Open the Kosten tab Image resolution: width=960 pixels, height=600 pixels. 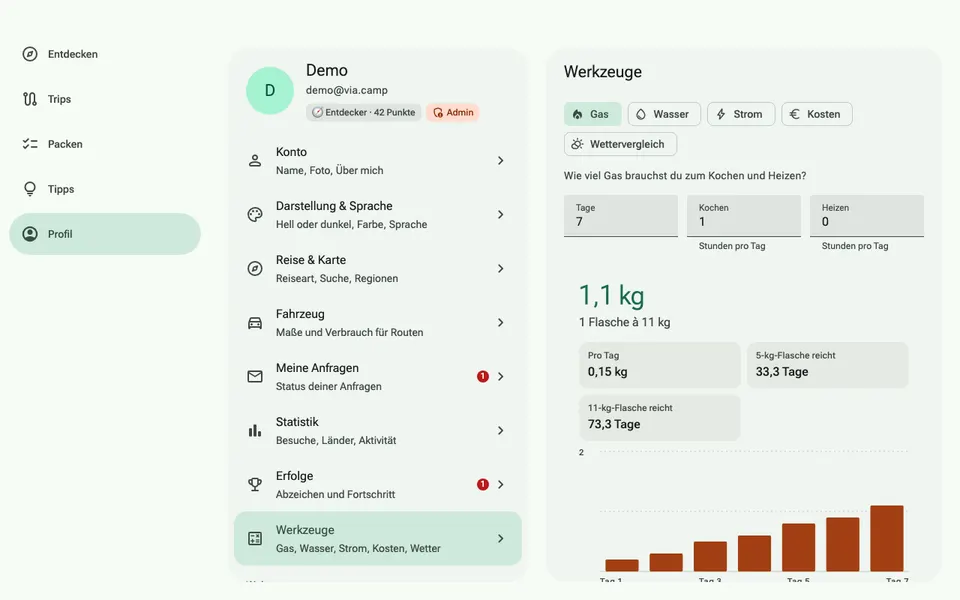coord(817,114)
